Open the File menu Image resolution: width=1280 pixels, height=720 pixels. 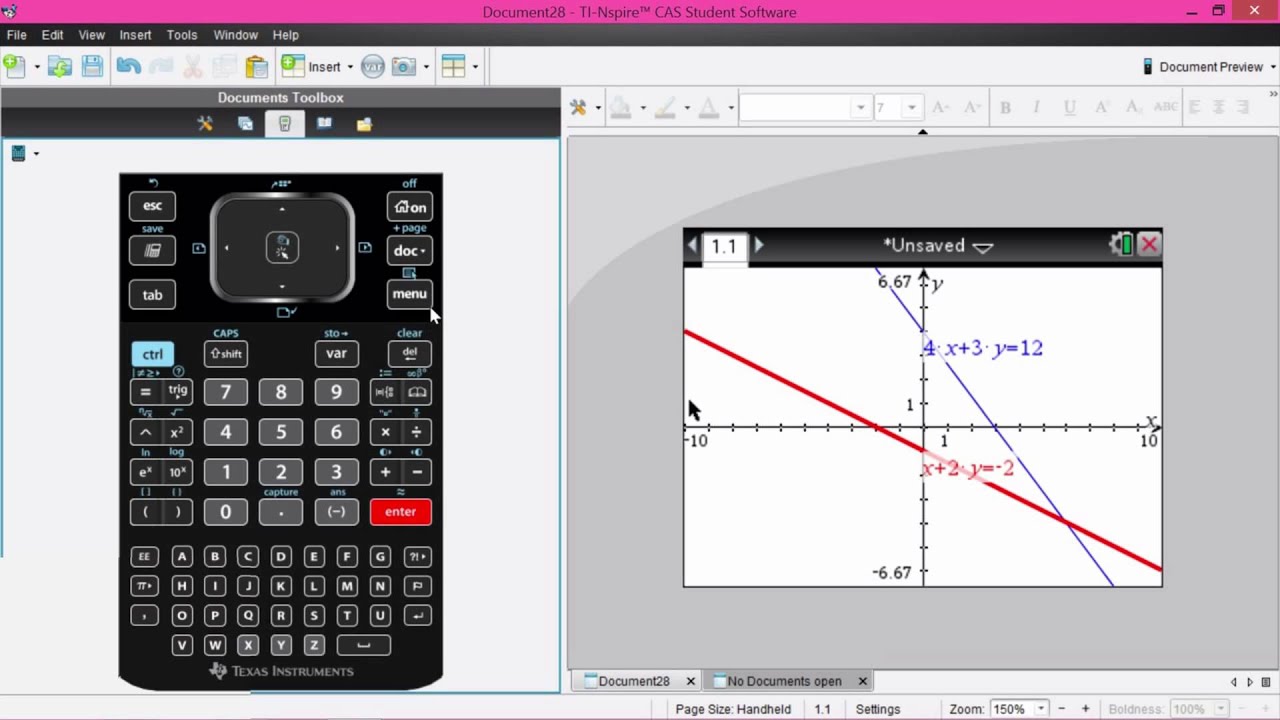[x=16, y=35]
